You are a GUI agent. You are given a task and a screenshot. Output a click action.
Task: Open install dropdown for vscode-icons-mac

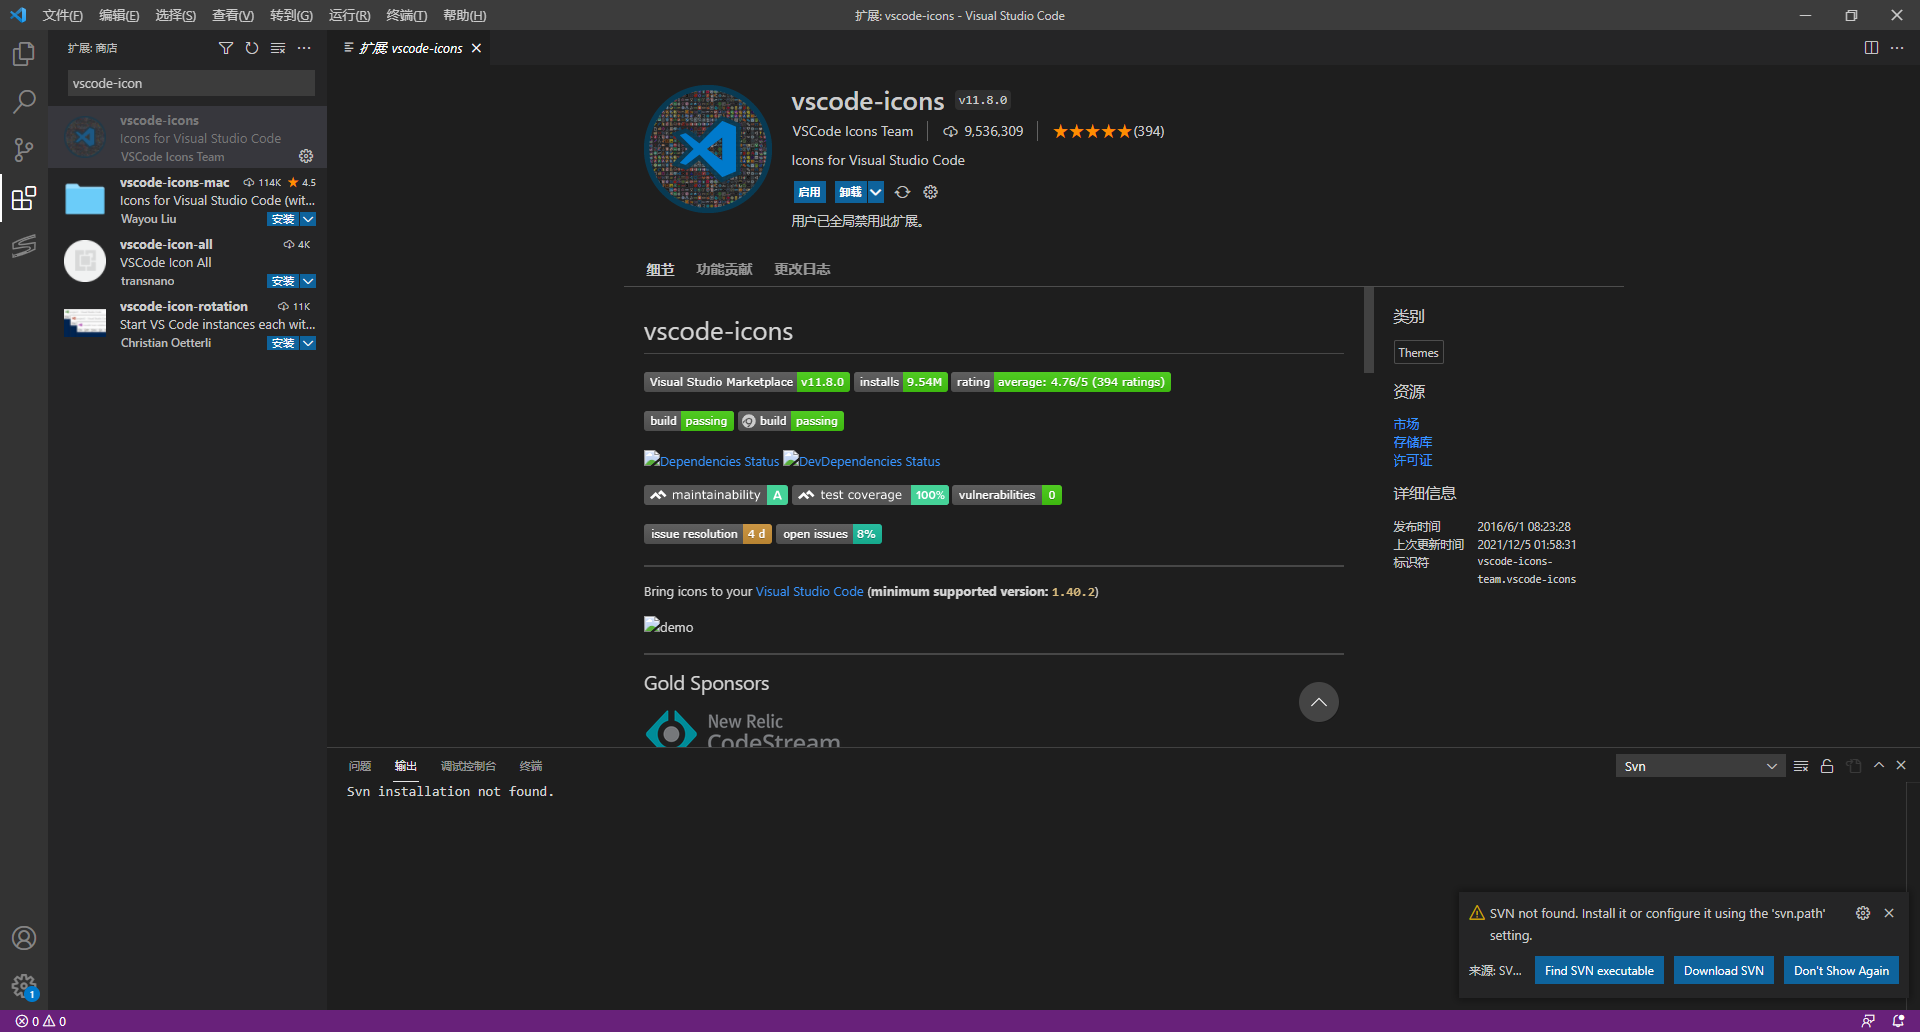click(308, 219)
